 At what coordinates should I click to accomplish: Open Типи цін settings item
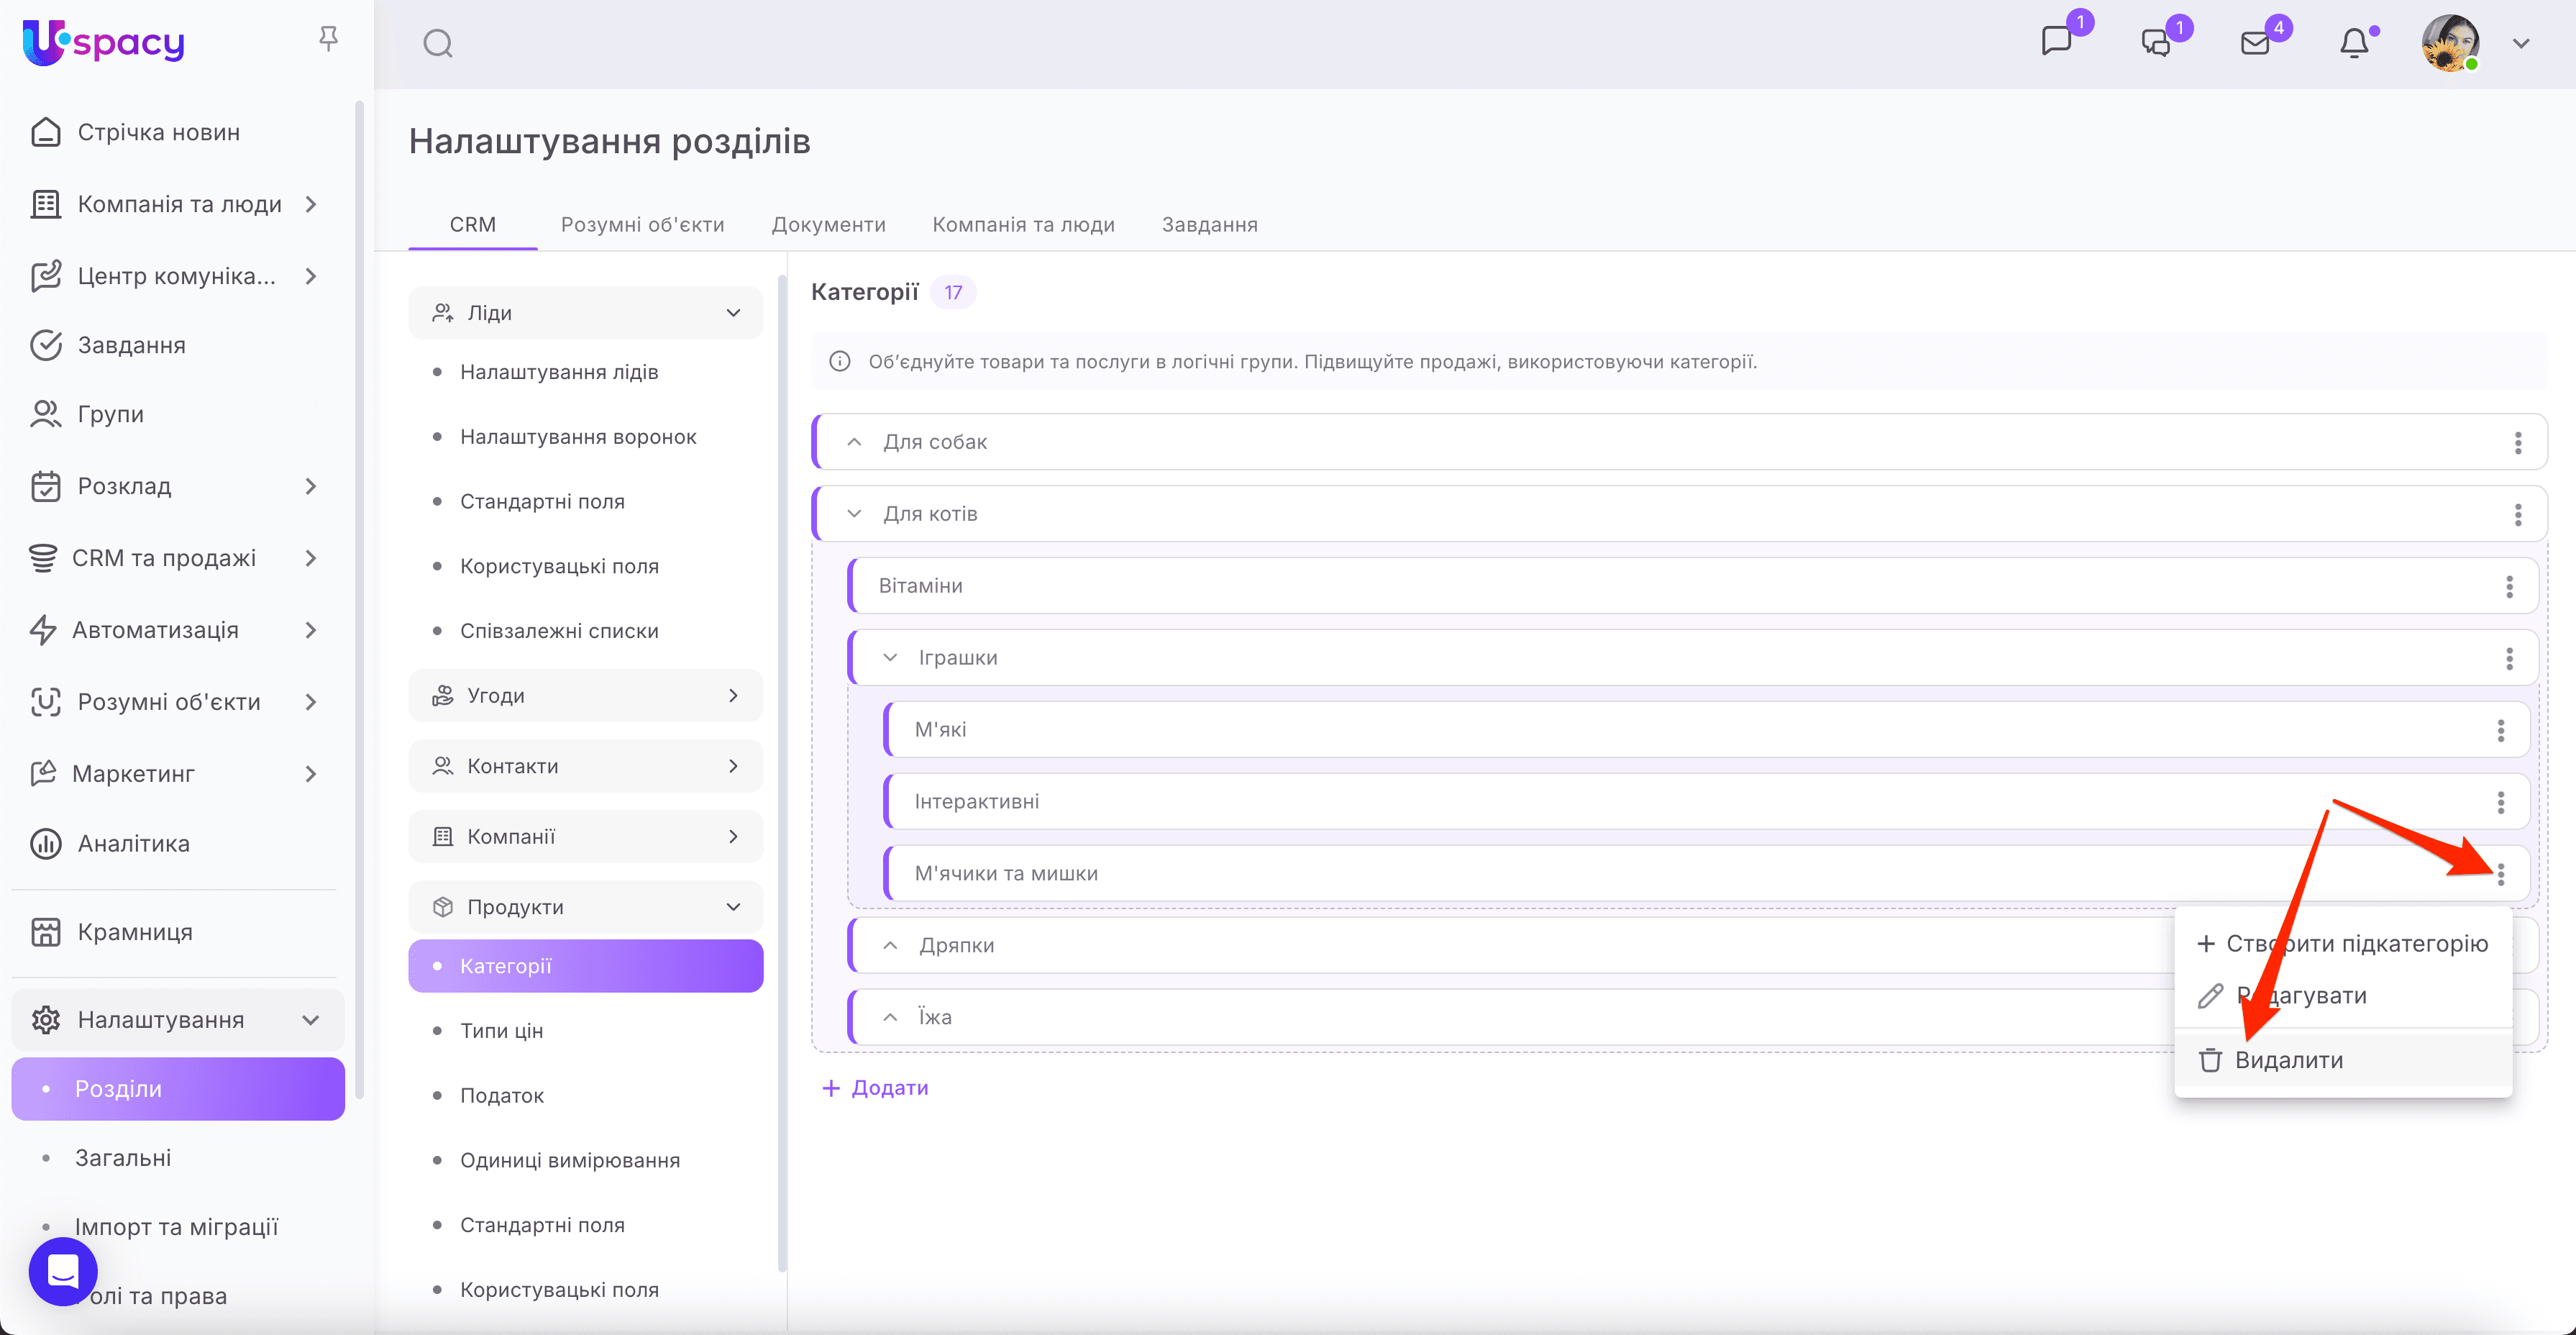pyautogui.click(x=501, y=1031)
